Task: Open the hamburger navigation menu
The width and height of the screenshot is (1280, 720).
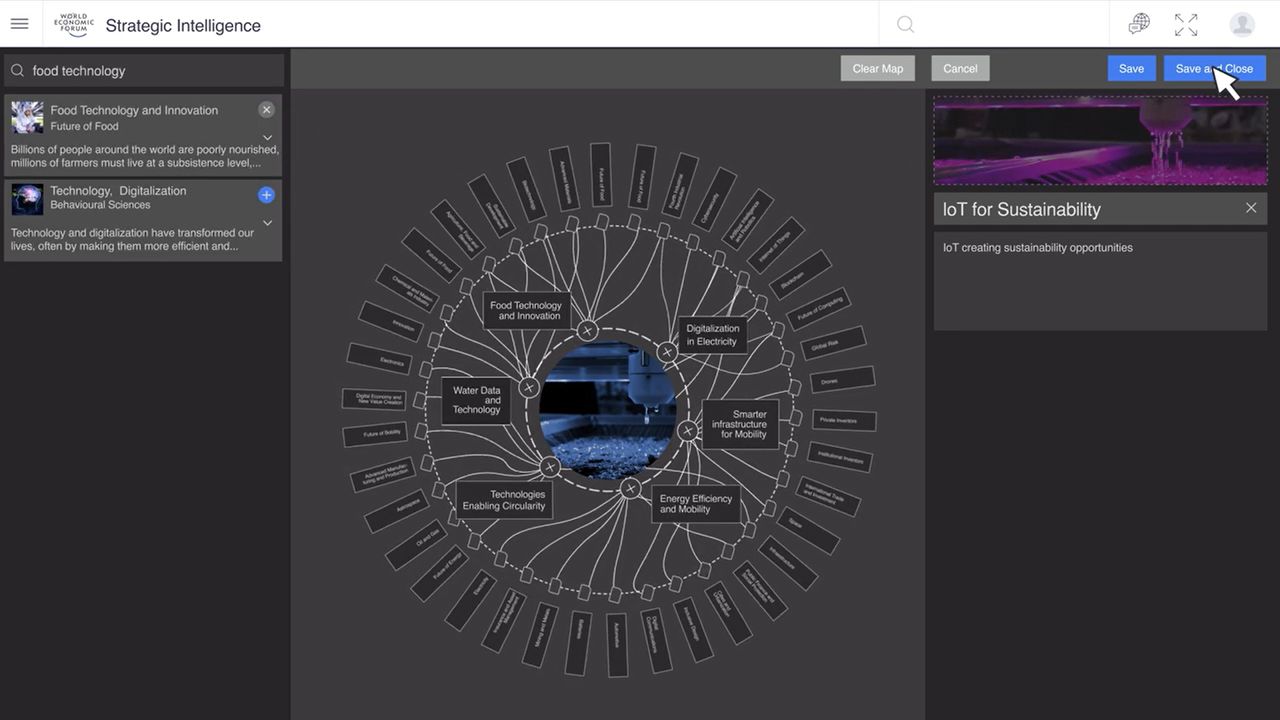Action: (x=20, y=24)
